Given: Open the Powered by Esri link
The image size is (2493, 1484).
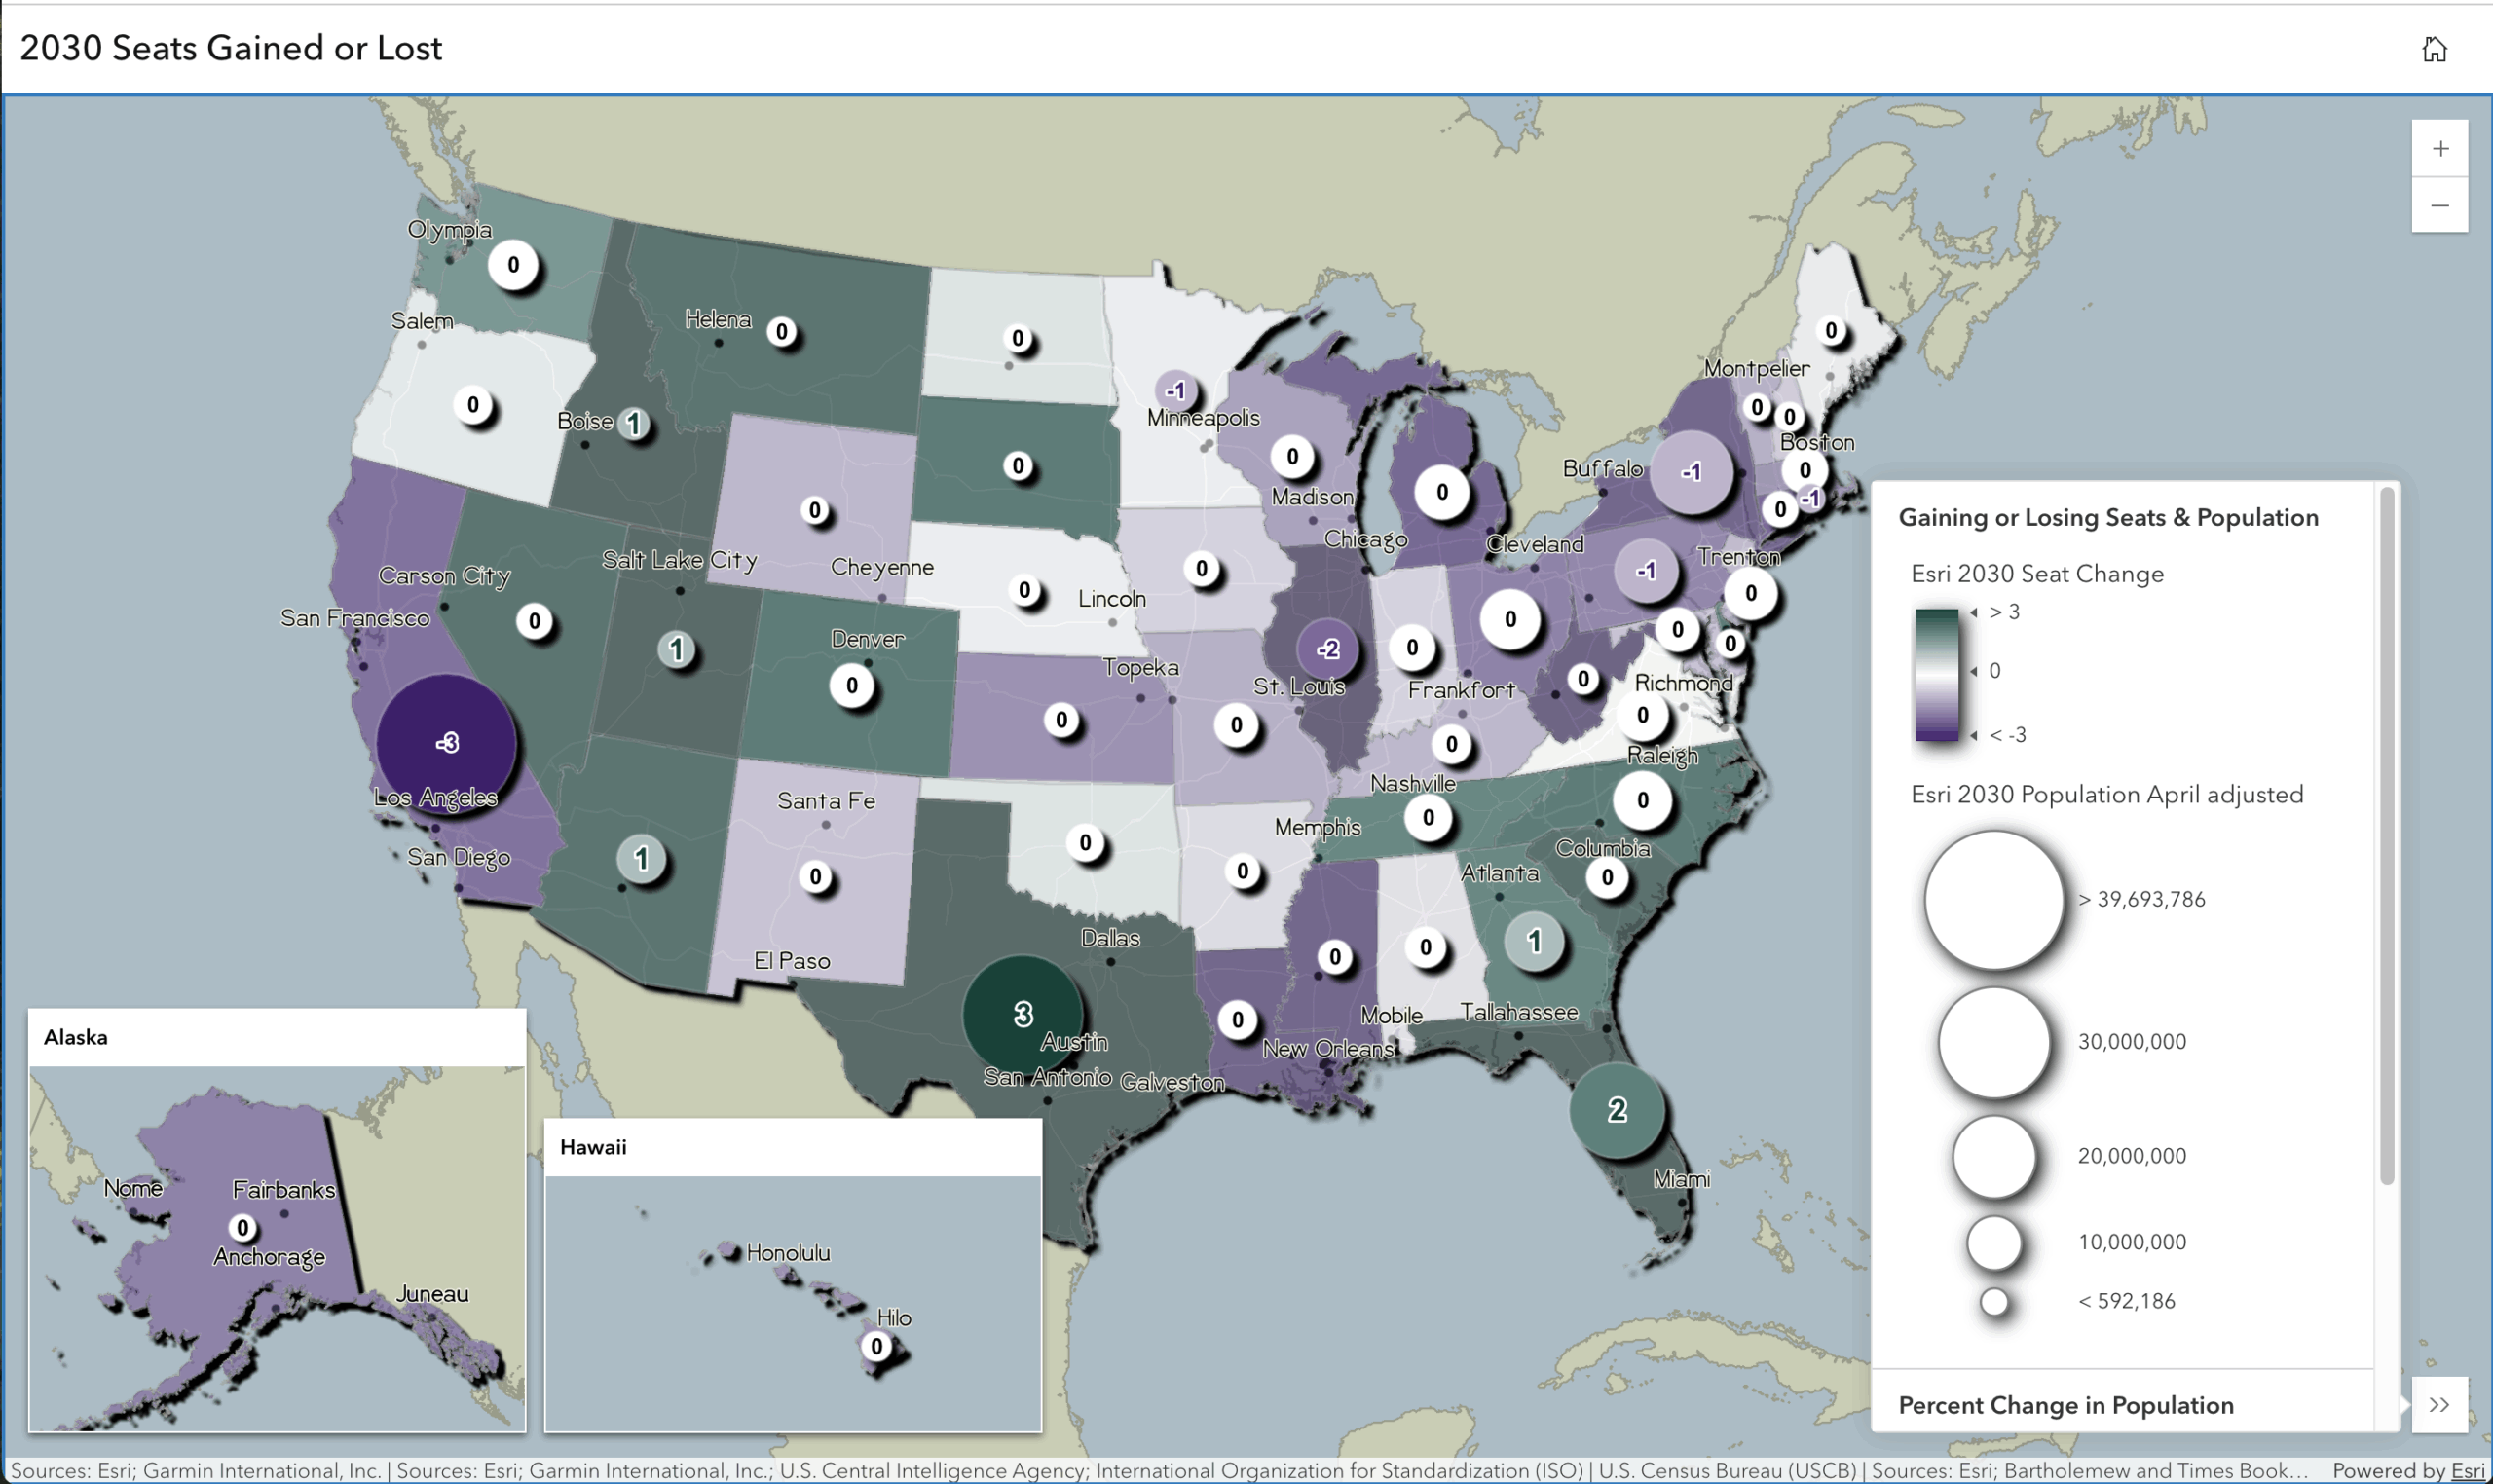Looking at the screenshot, I should coord(2466,1470).
